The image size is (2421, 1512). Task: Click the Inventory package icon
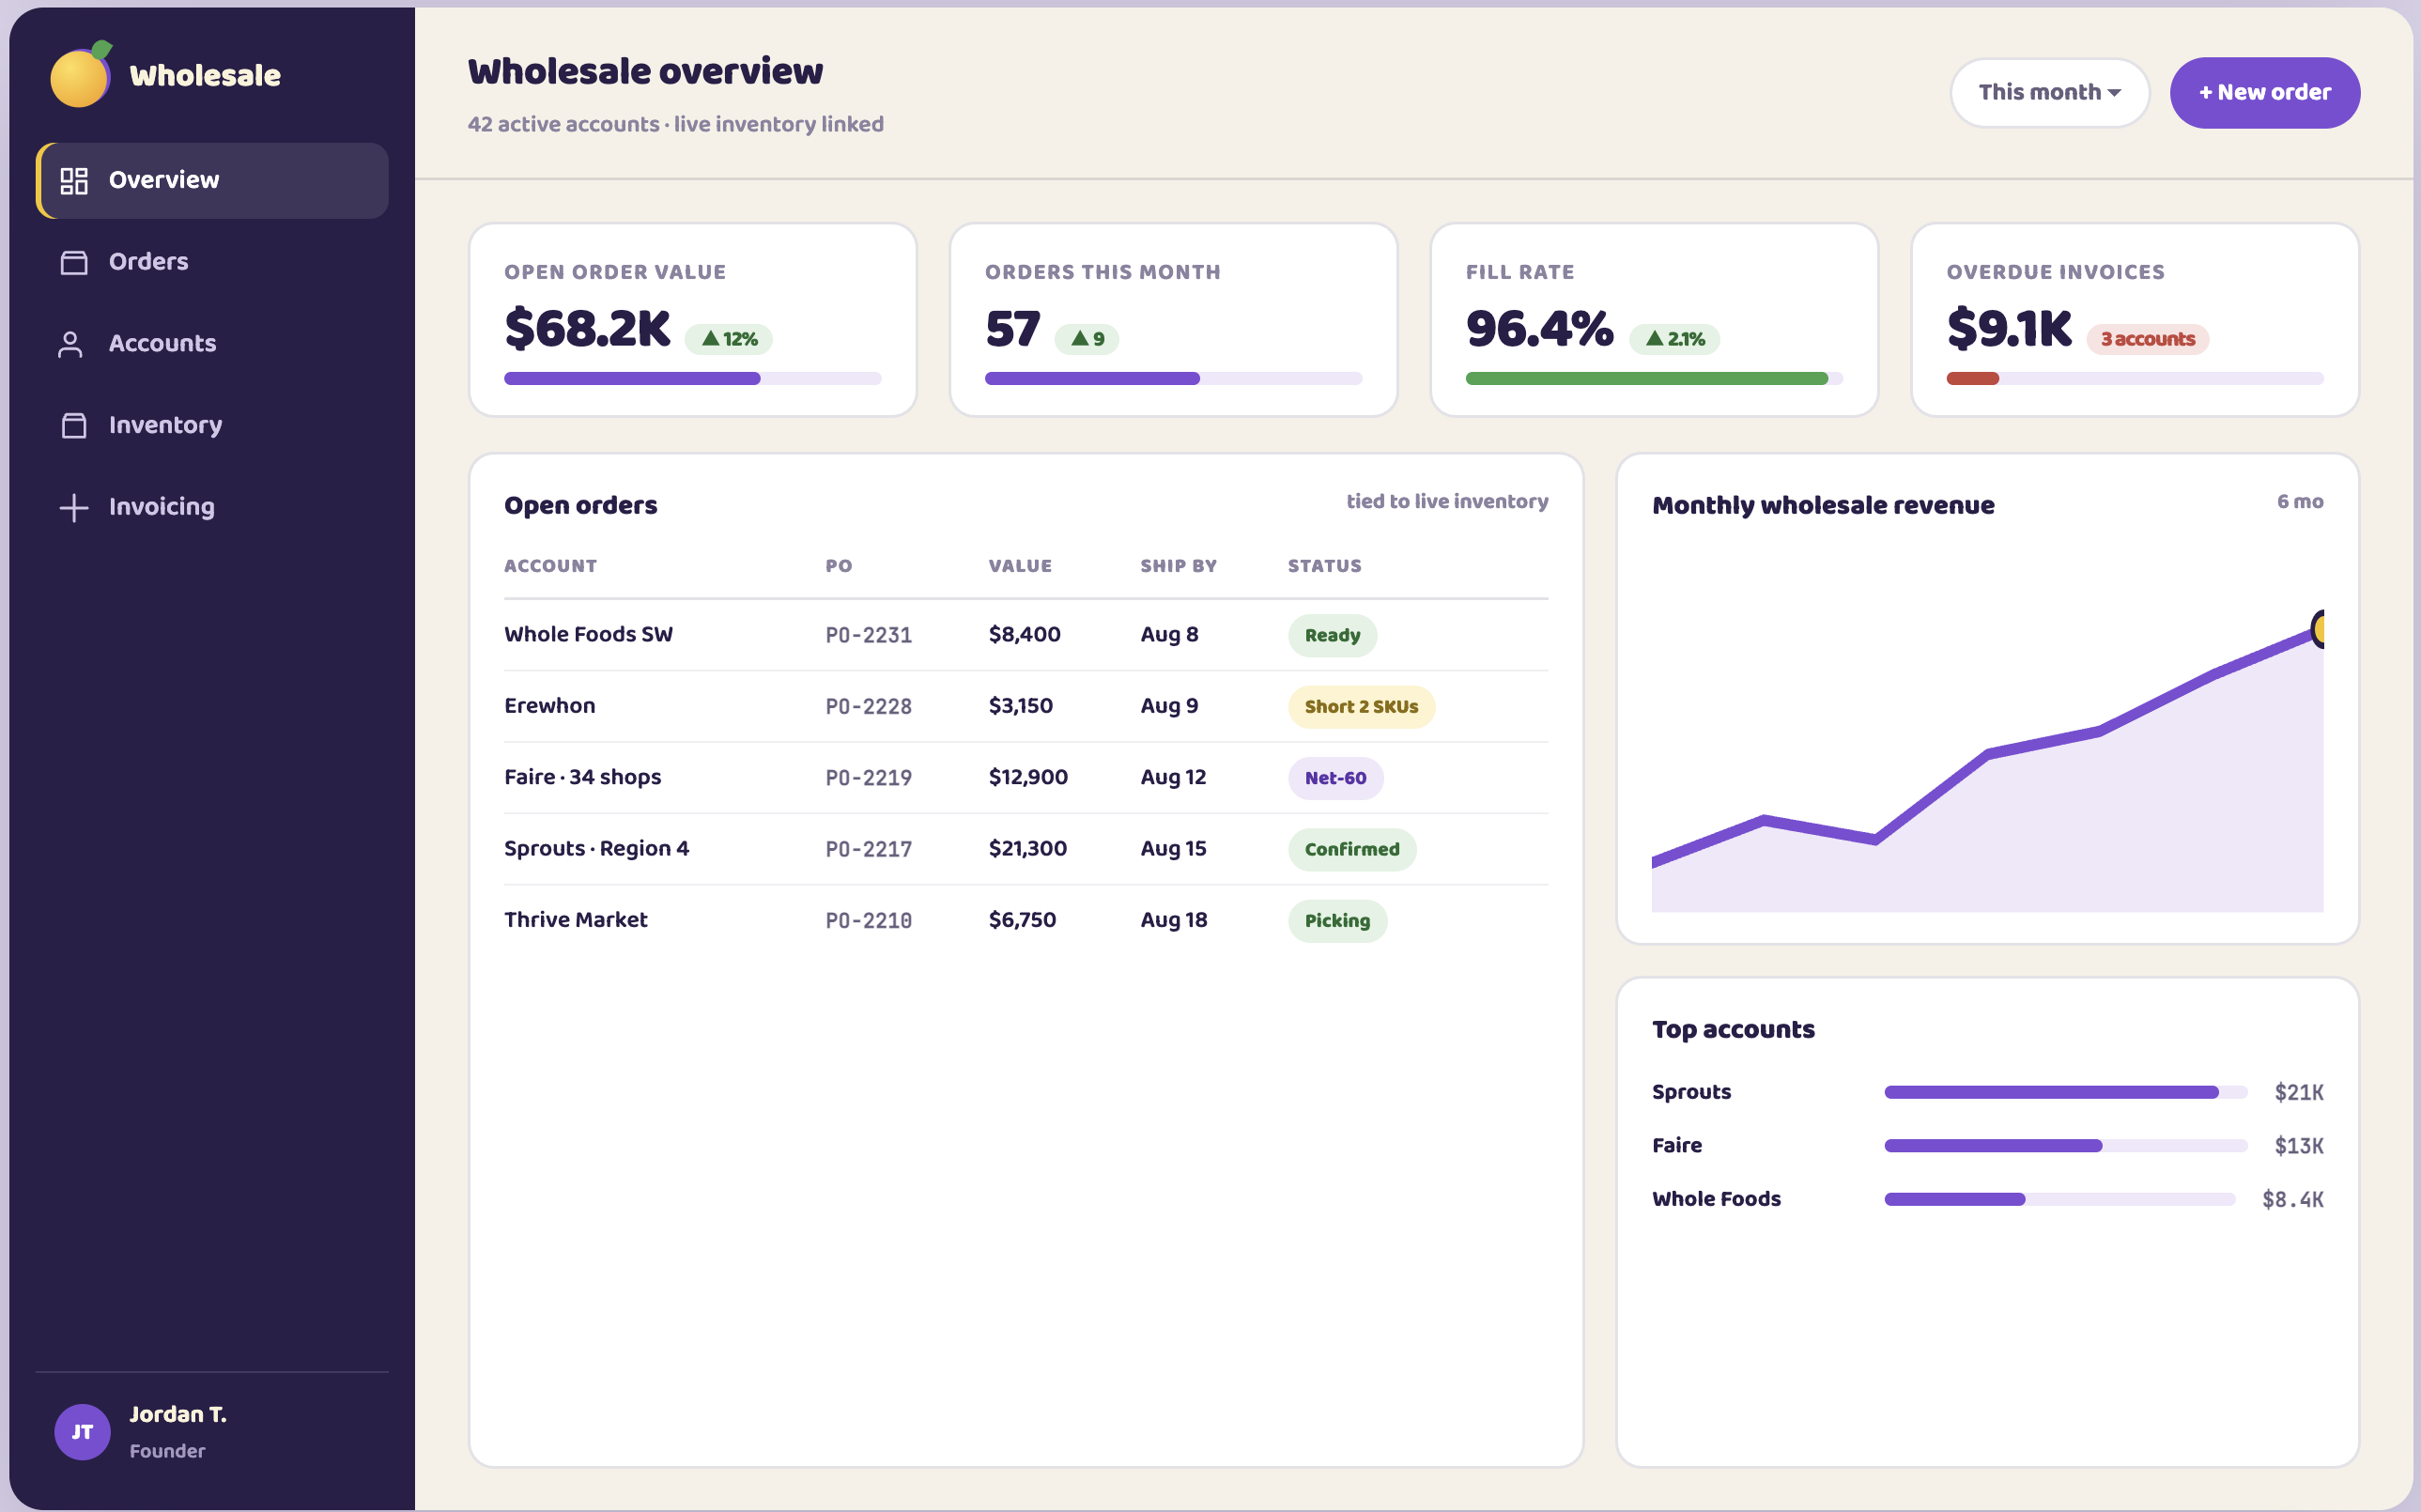[x=74, y=425]
